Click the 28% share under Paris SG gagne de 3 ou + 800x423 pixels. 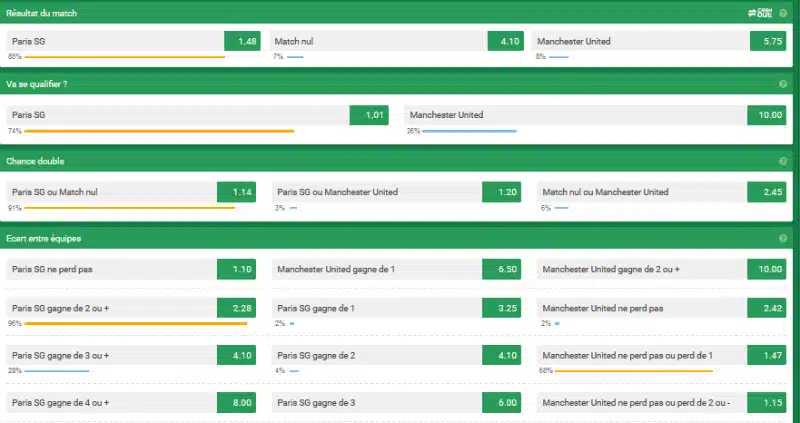click(15, 370)
